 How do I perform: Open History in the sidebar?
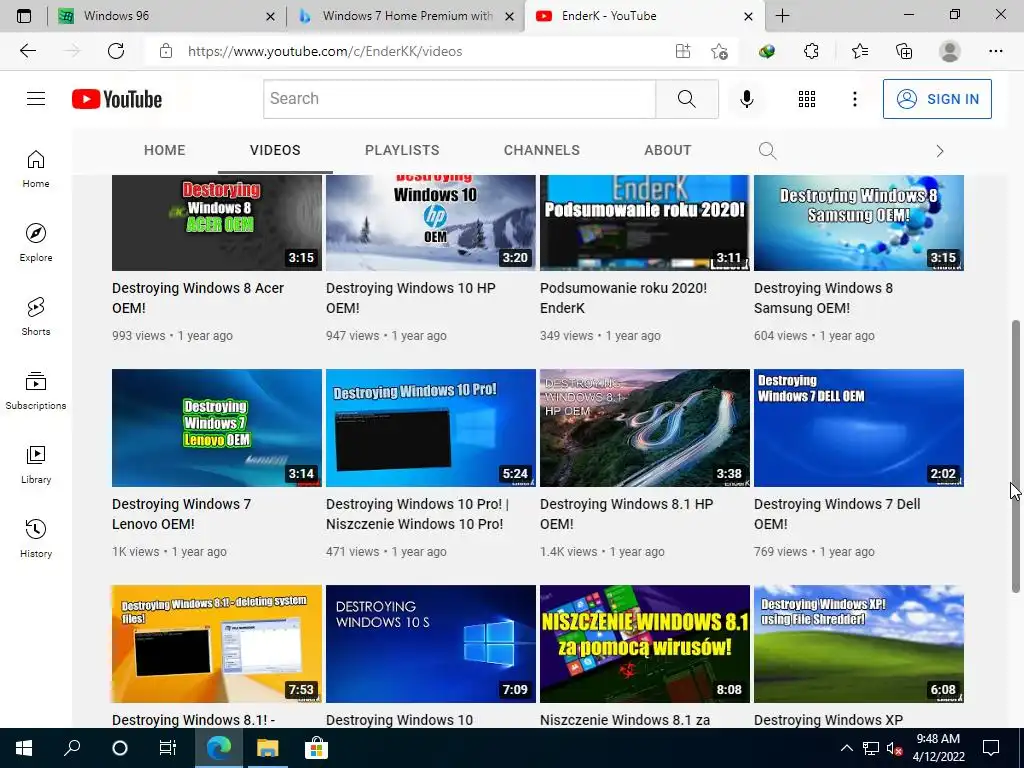36,539
